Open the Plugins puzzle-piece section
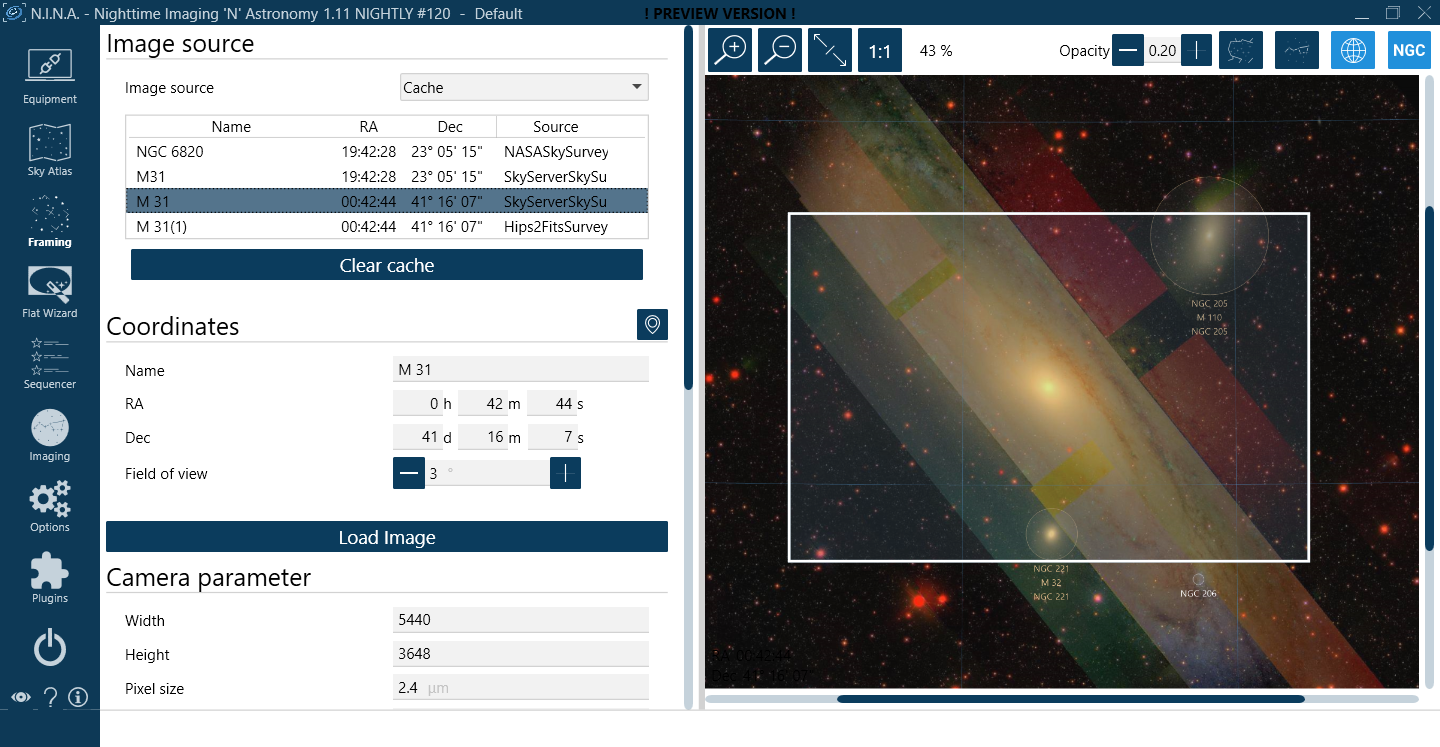Viewport: 1440px width, 747px height. click(x=50, y=577)
